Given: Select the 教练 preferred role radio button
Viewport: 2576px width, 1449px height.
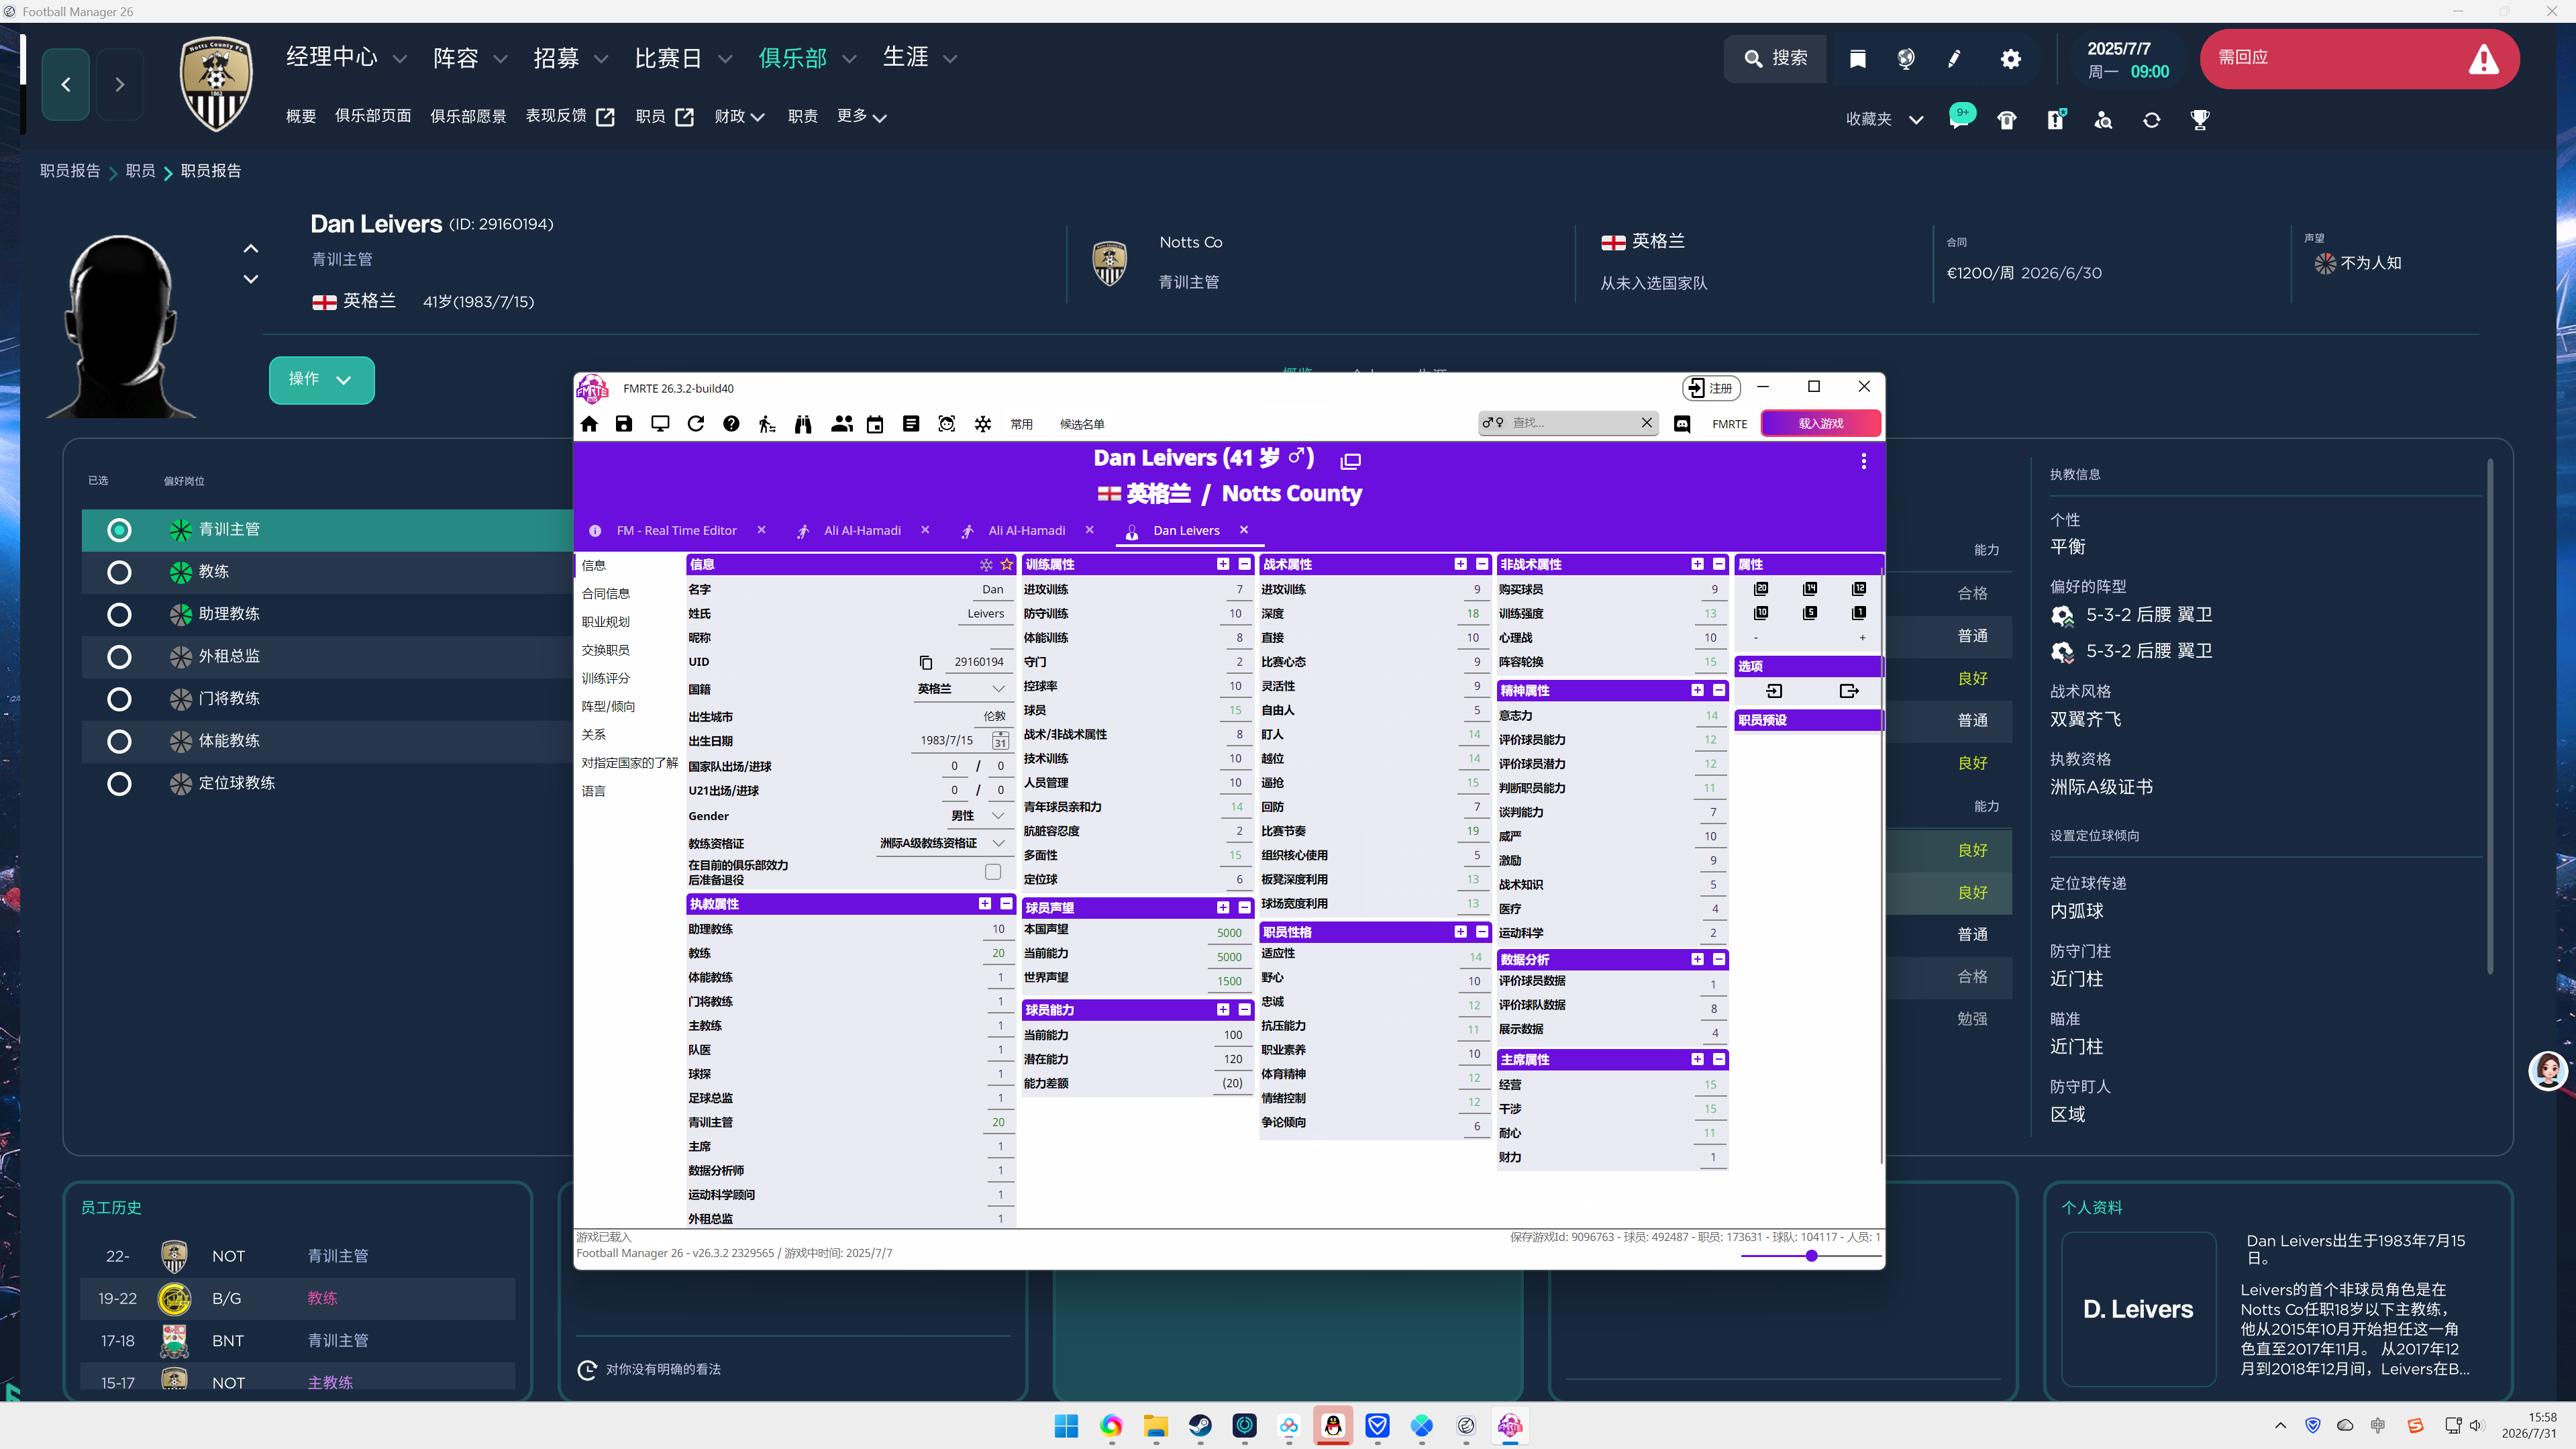Looking at the screenshot, I should click(x=119, y=572).
